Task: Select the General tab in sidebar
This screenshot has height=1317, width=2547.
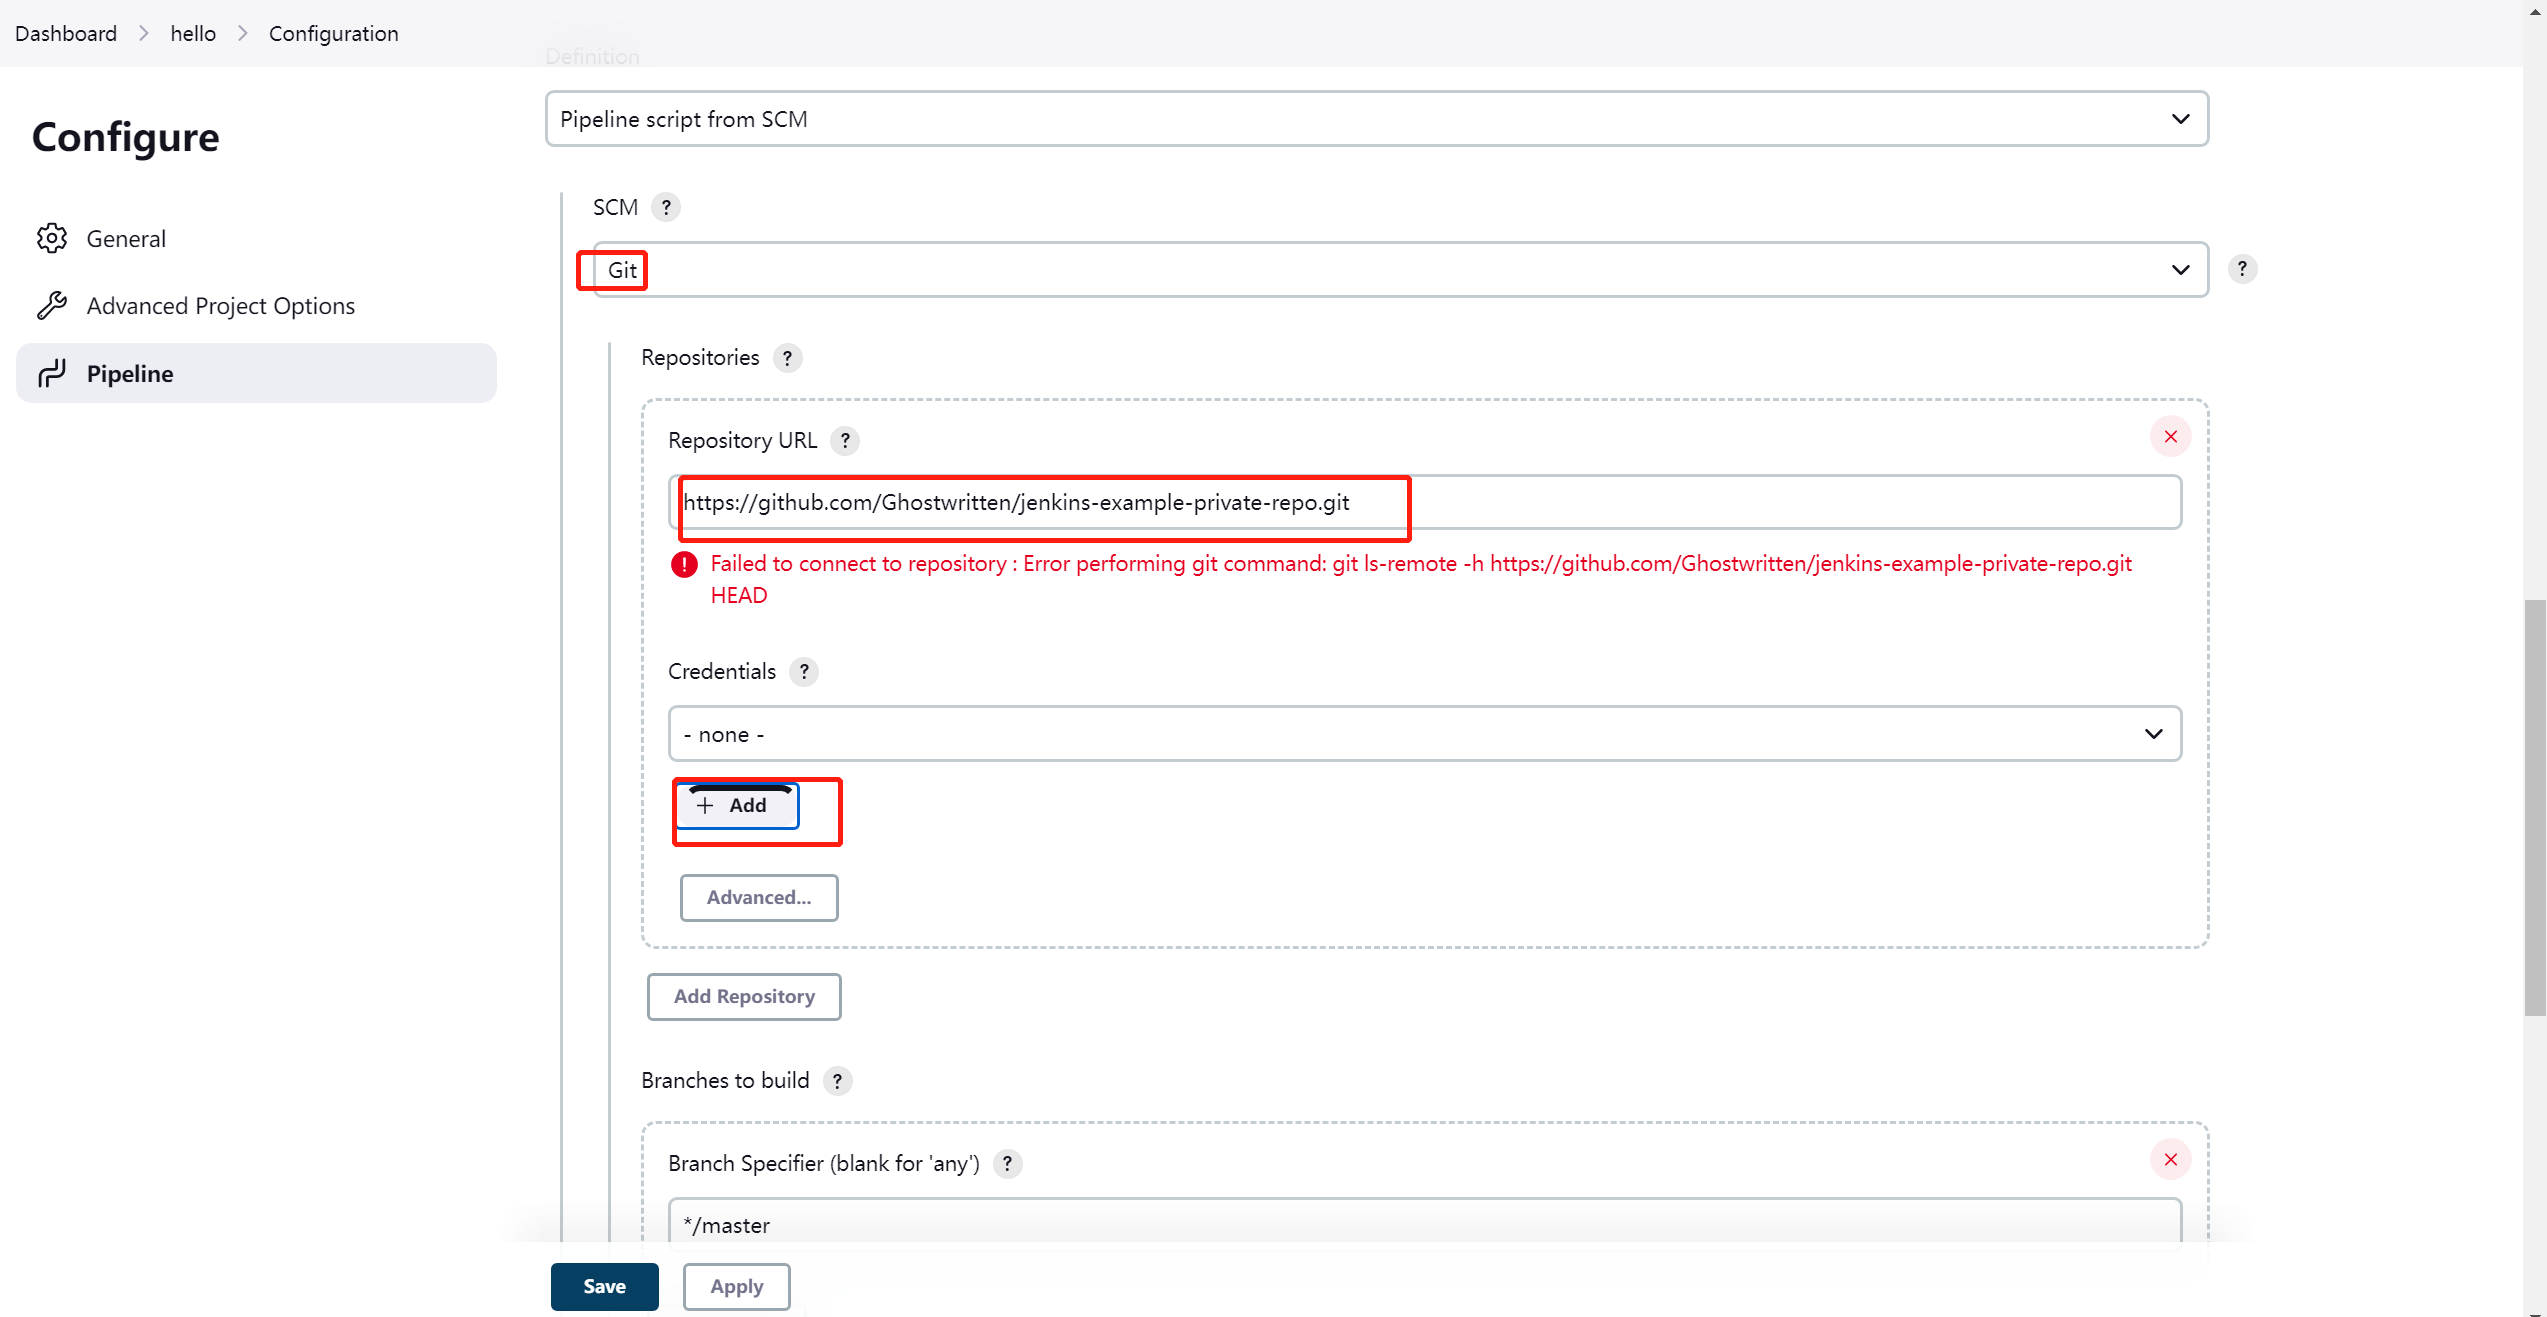Action: (x=126, y=239)
